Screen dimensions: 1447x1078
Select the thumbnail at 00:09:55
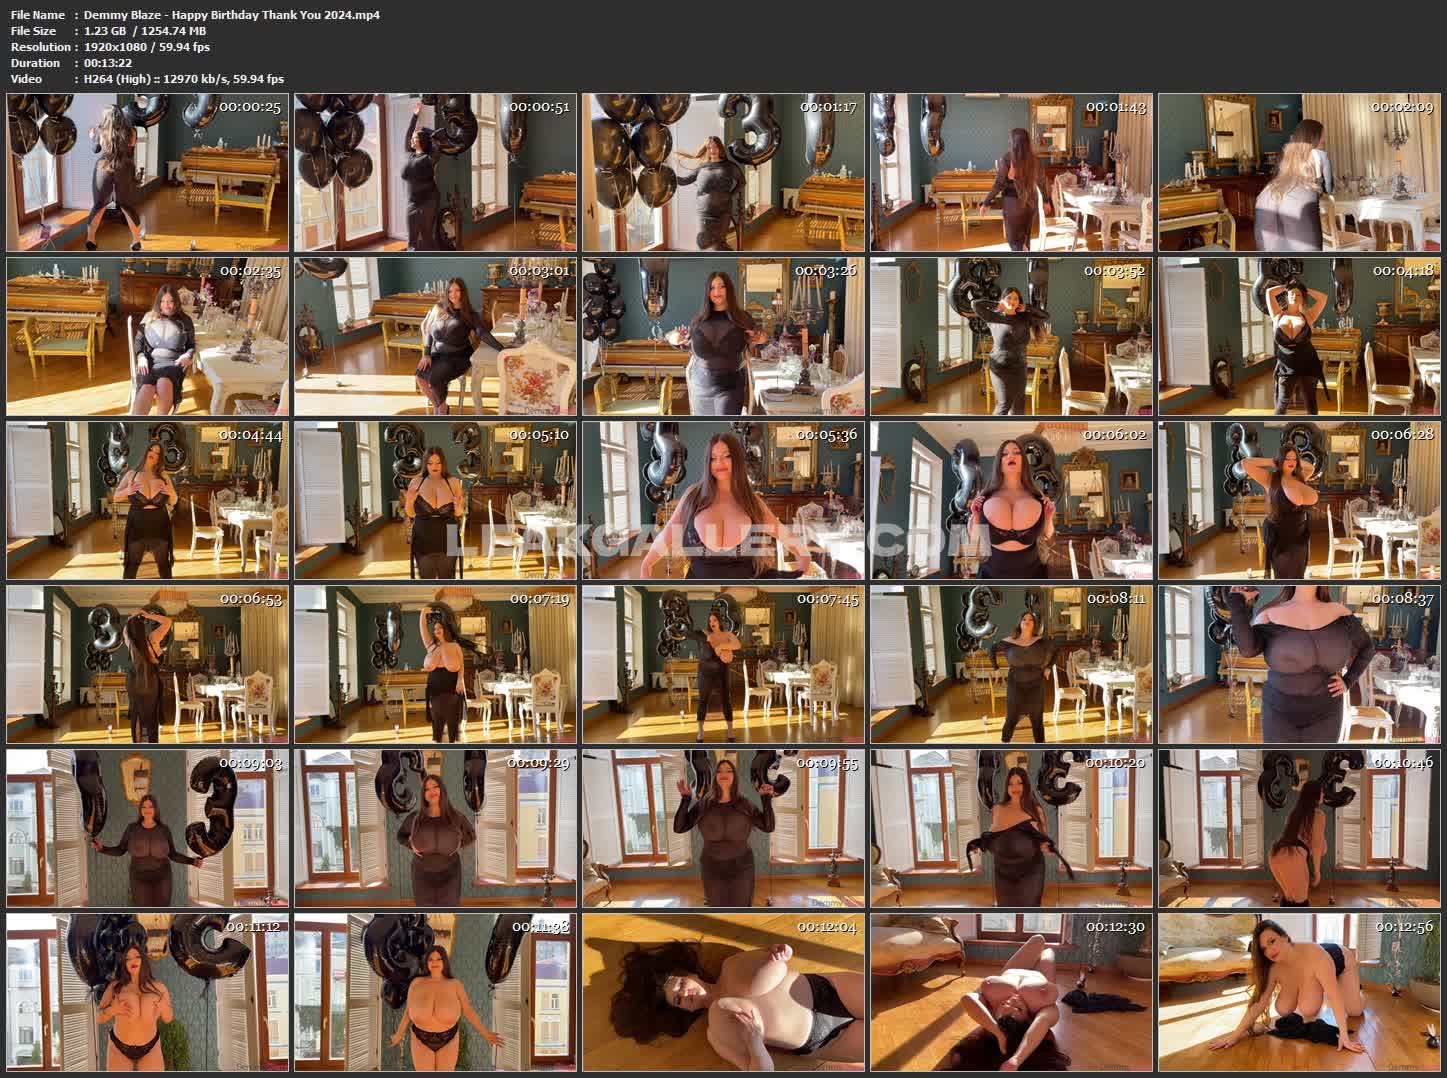723,829
